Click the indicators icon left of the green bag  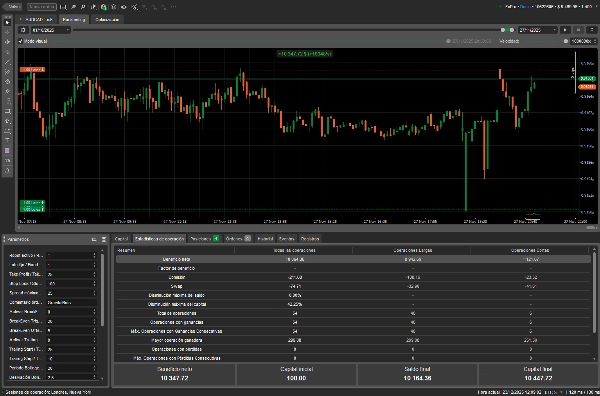[x=94, y=7]
